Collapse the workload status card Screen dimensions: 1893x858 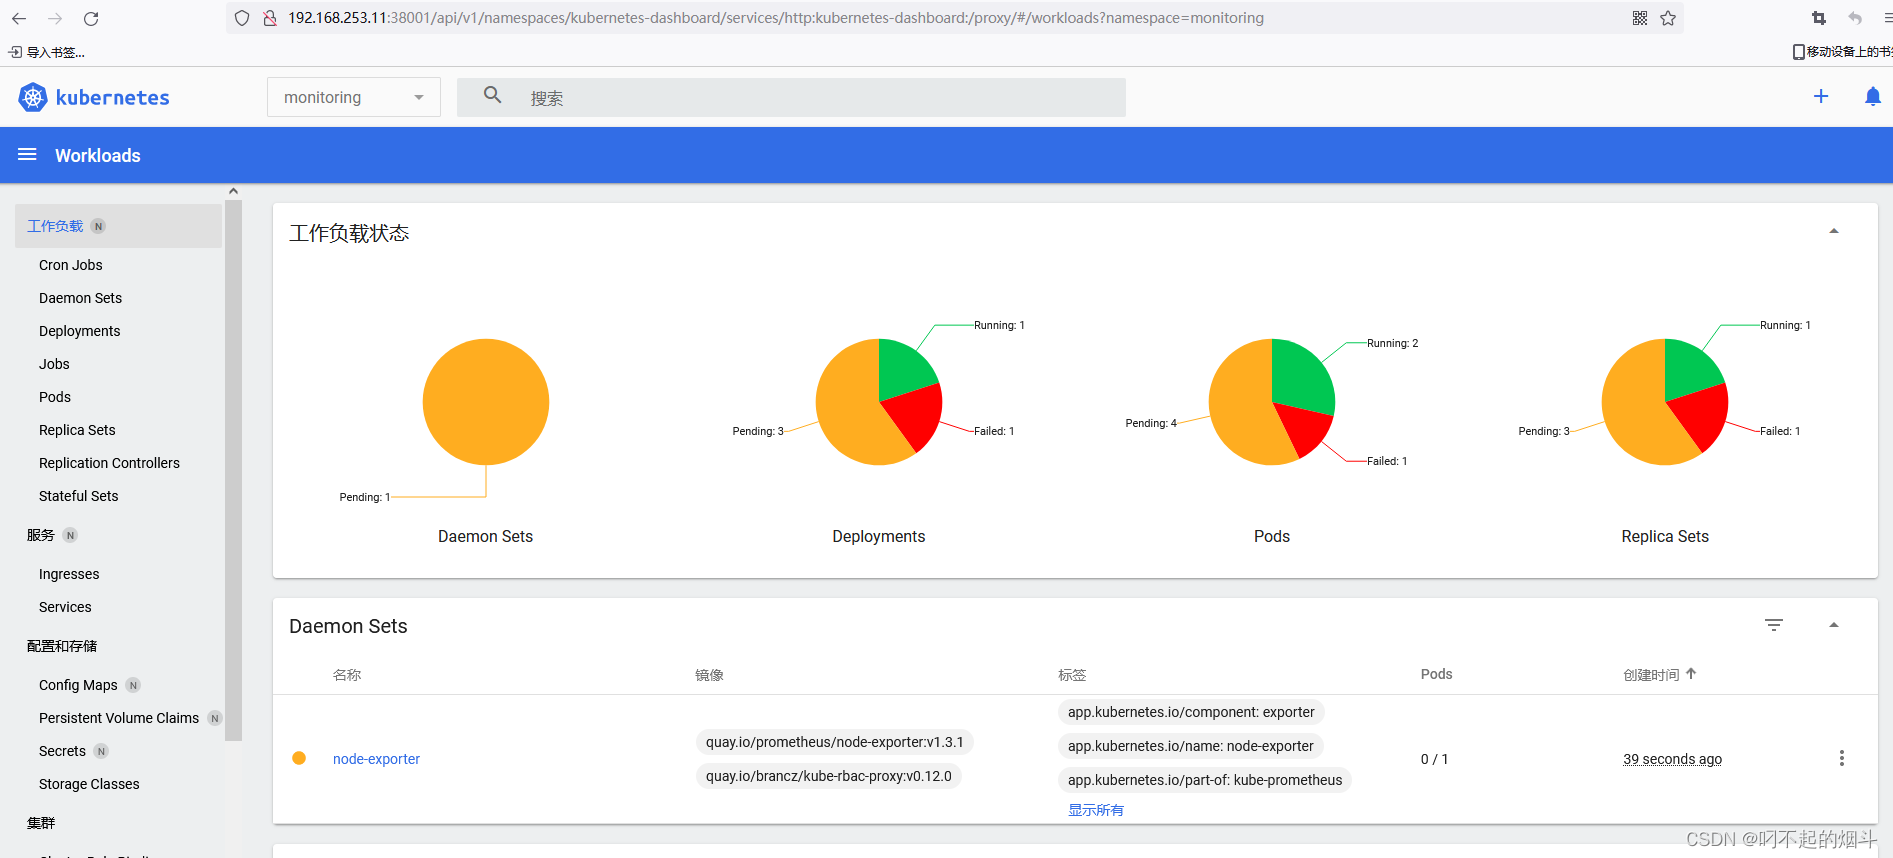tap(1834, 231)
